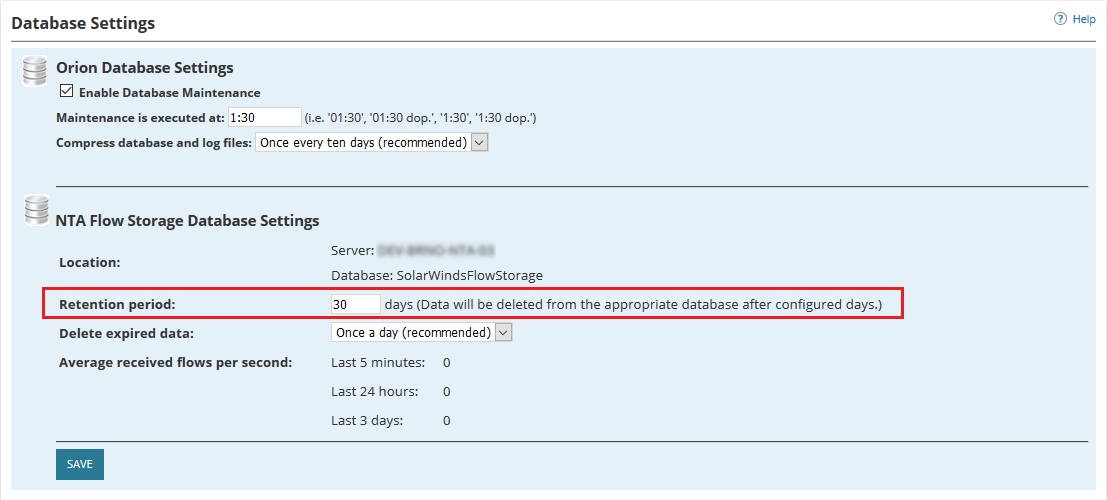The height and width of the screenshot is (500, 1107).
Task: Click the NTA Flow Storage database icon
Action: click(x=36, y=211)
